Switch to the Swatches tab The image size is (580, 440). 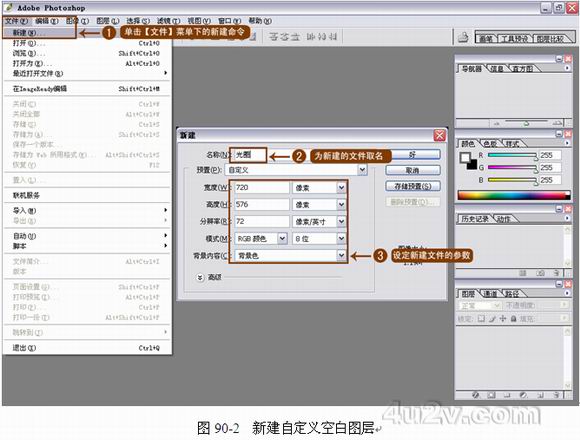[490, 143]
